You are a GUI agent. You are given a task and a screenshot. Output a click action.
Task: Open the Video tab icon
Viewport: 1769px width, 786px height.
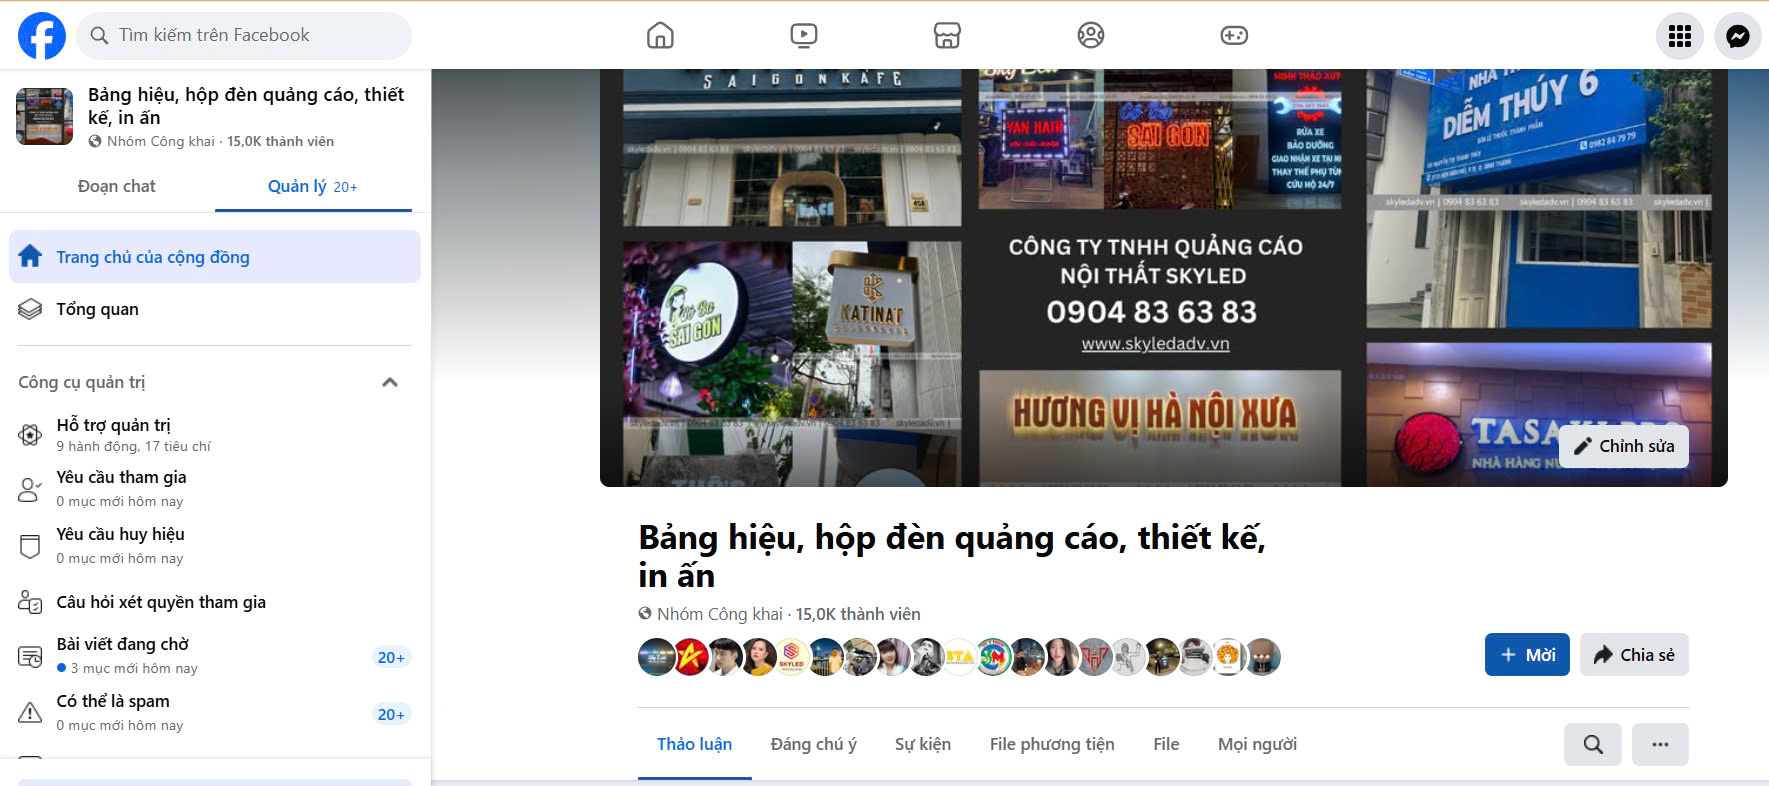[803, 36]
